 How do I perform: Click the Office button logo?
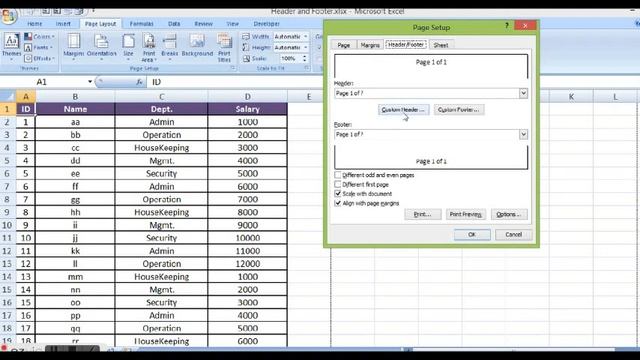pyautogui.click(x=9, y=16)
